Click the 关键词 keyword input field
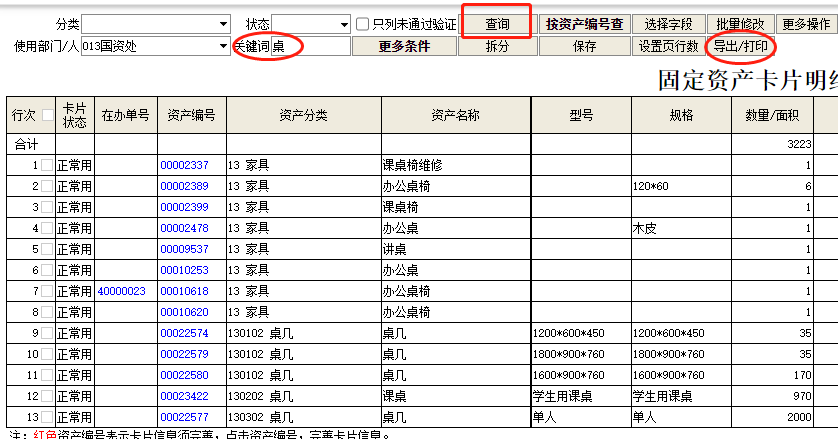Image resolution: width=838 pixels, height=439 pixels. [x=310, y=46]
